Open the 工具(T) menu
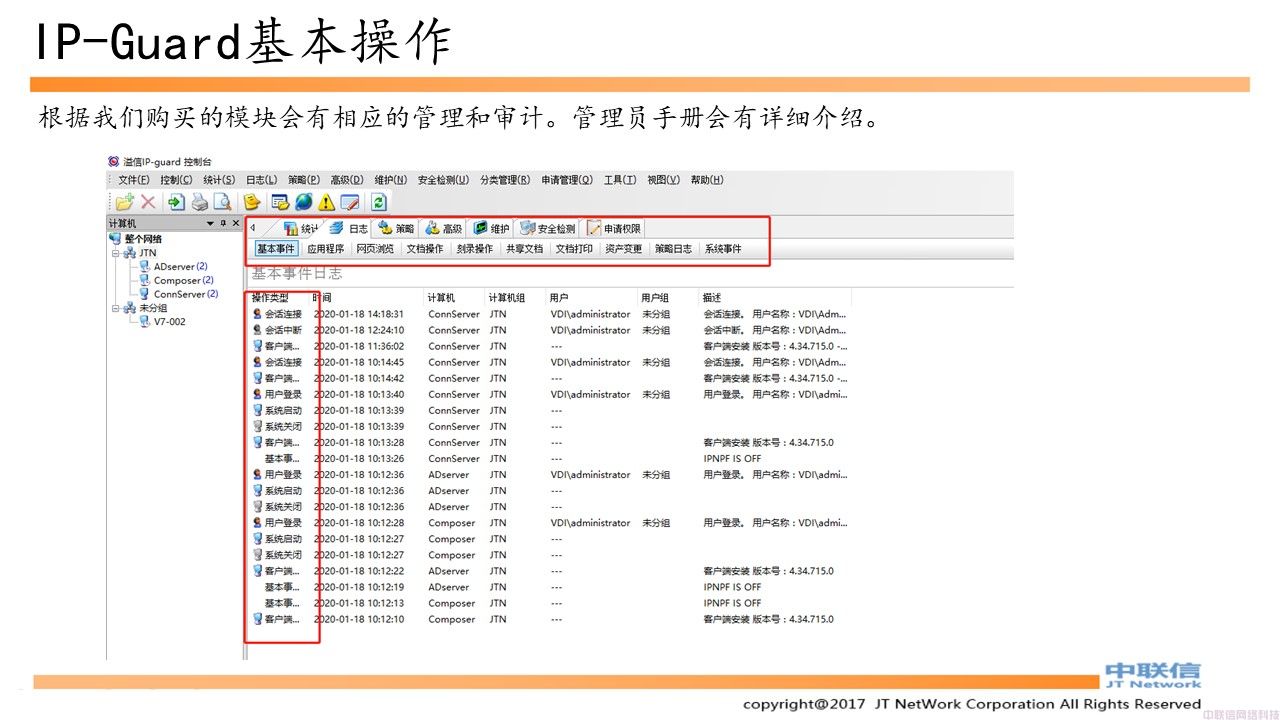1280x720 pixels. pos(620,180)
